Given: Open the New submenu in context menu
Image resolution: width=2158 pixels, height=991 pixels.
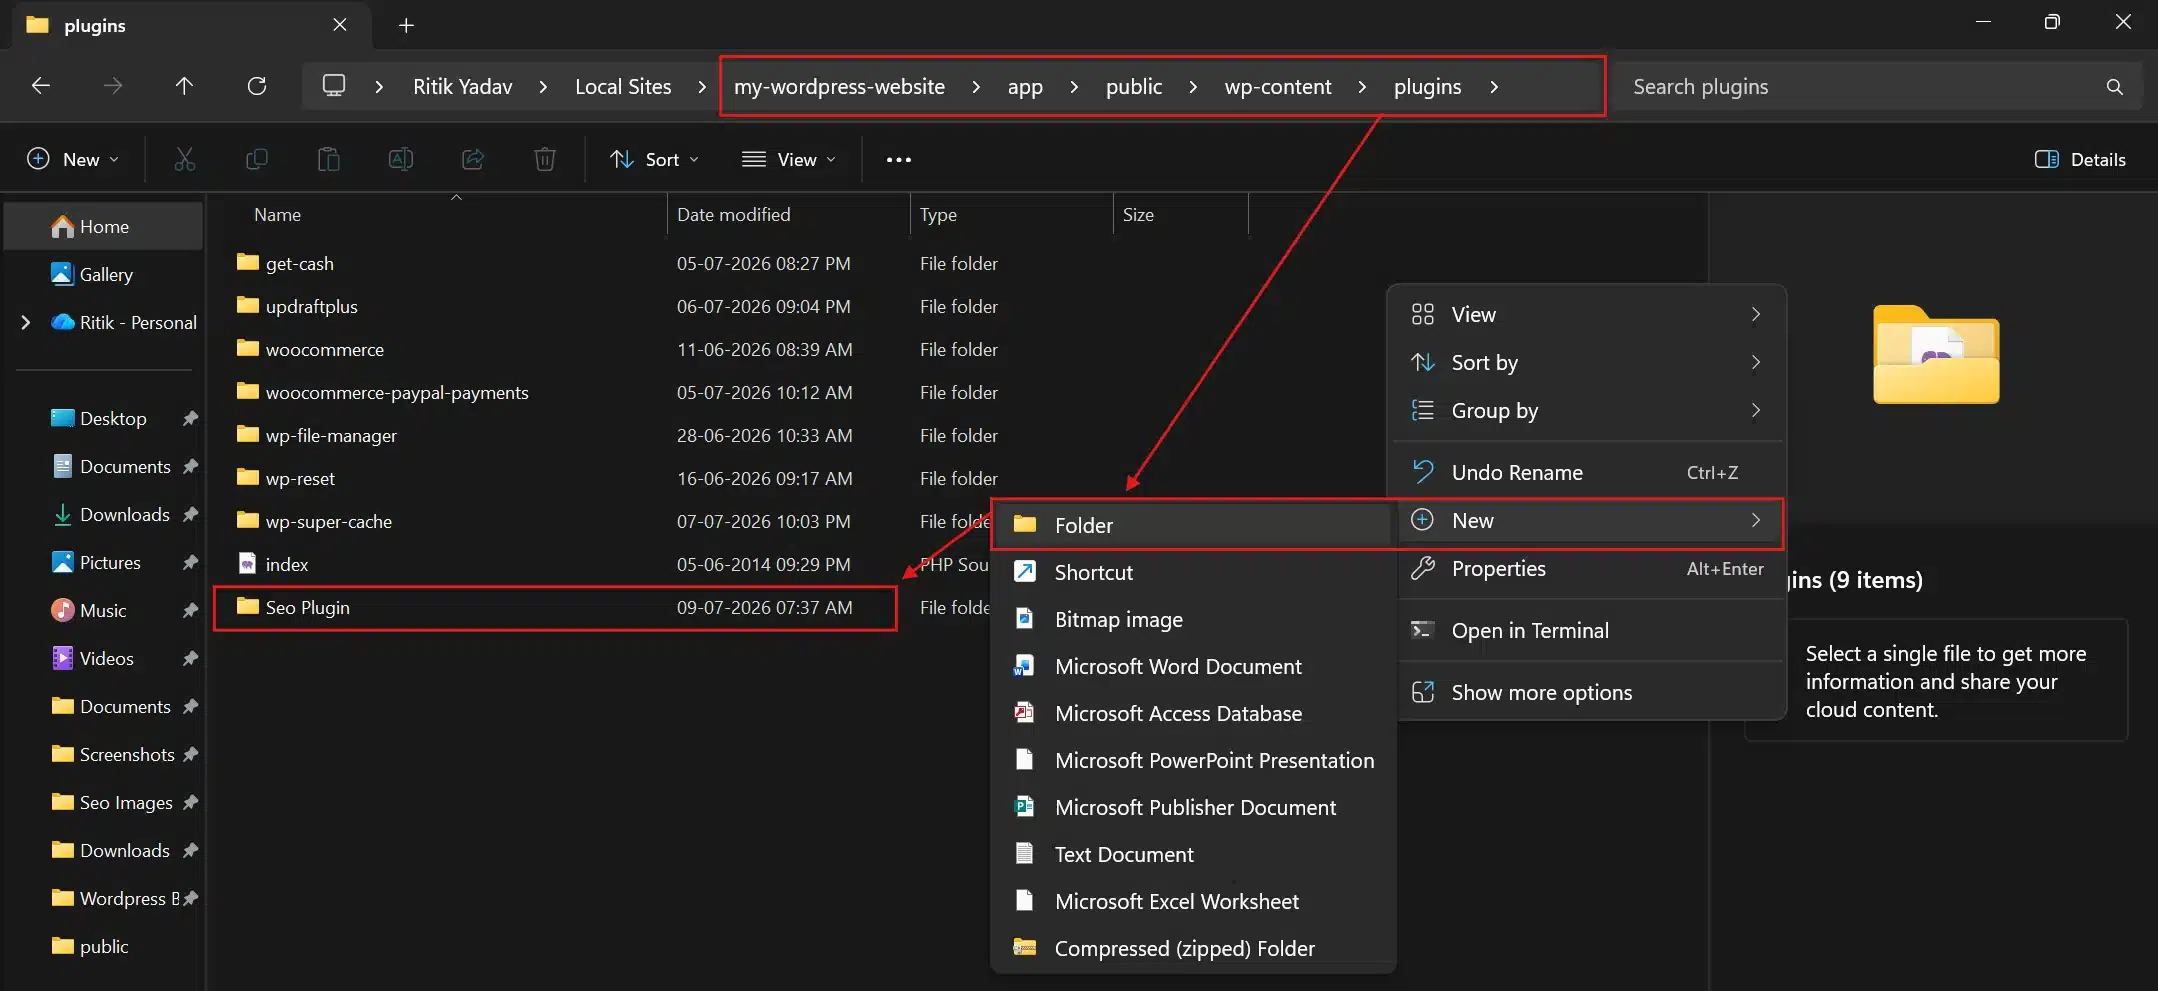Looking at the screenshot, I should tap(1586, 520).
